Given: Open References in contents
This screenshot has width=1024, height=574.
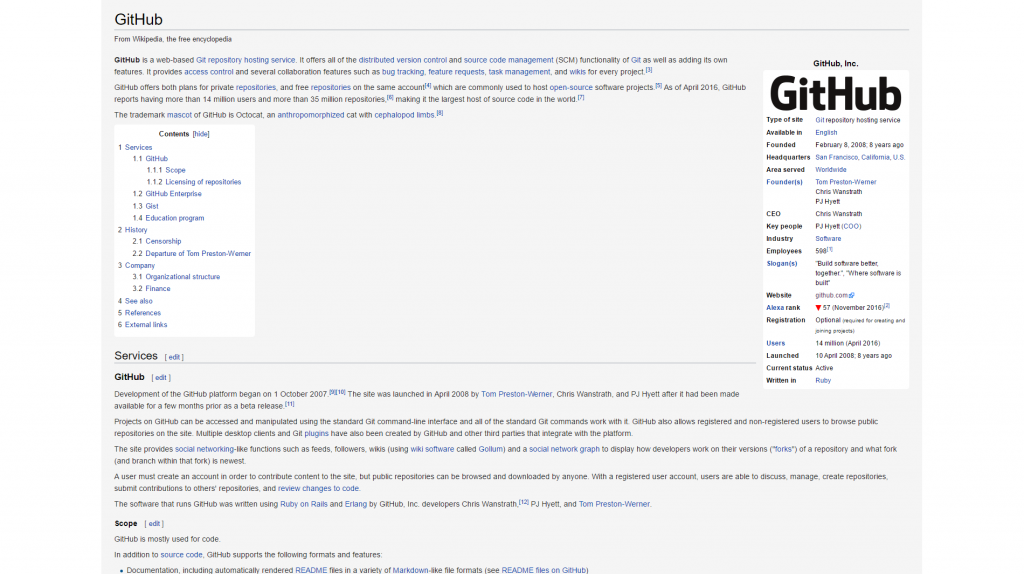Looking at the screenshot, I should pyautogui.click(x=143, y=313).
